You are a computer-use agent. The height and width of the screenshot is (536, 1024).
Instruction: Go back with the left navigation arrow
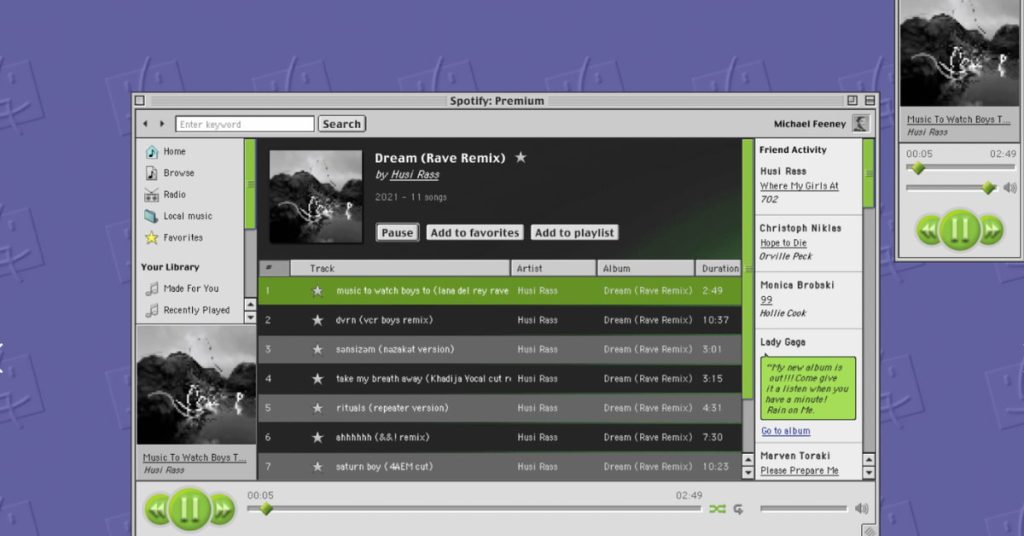tap(145, 123)
